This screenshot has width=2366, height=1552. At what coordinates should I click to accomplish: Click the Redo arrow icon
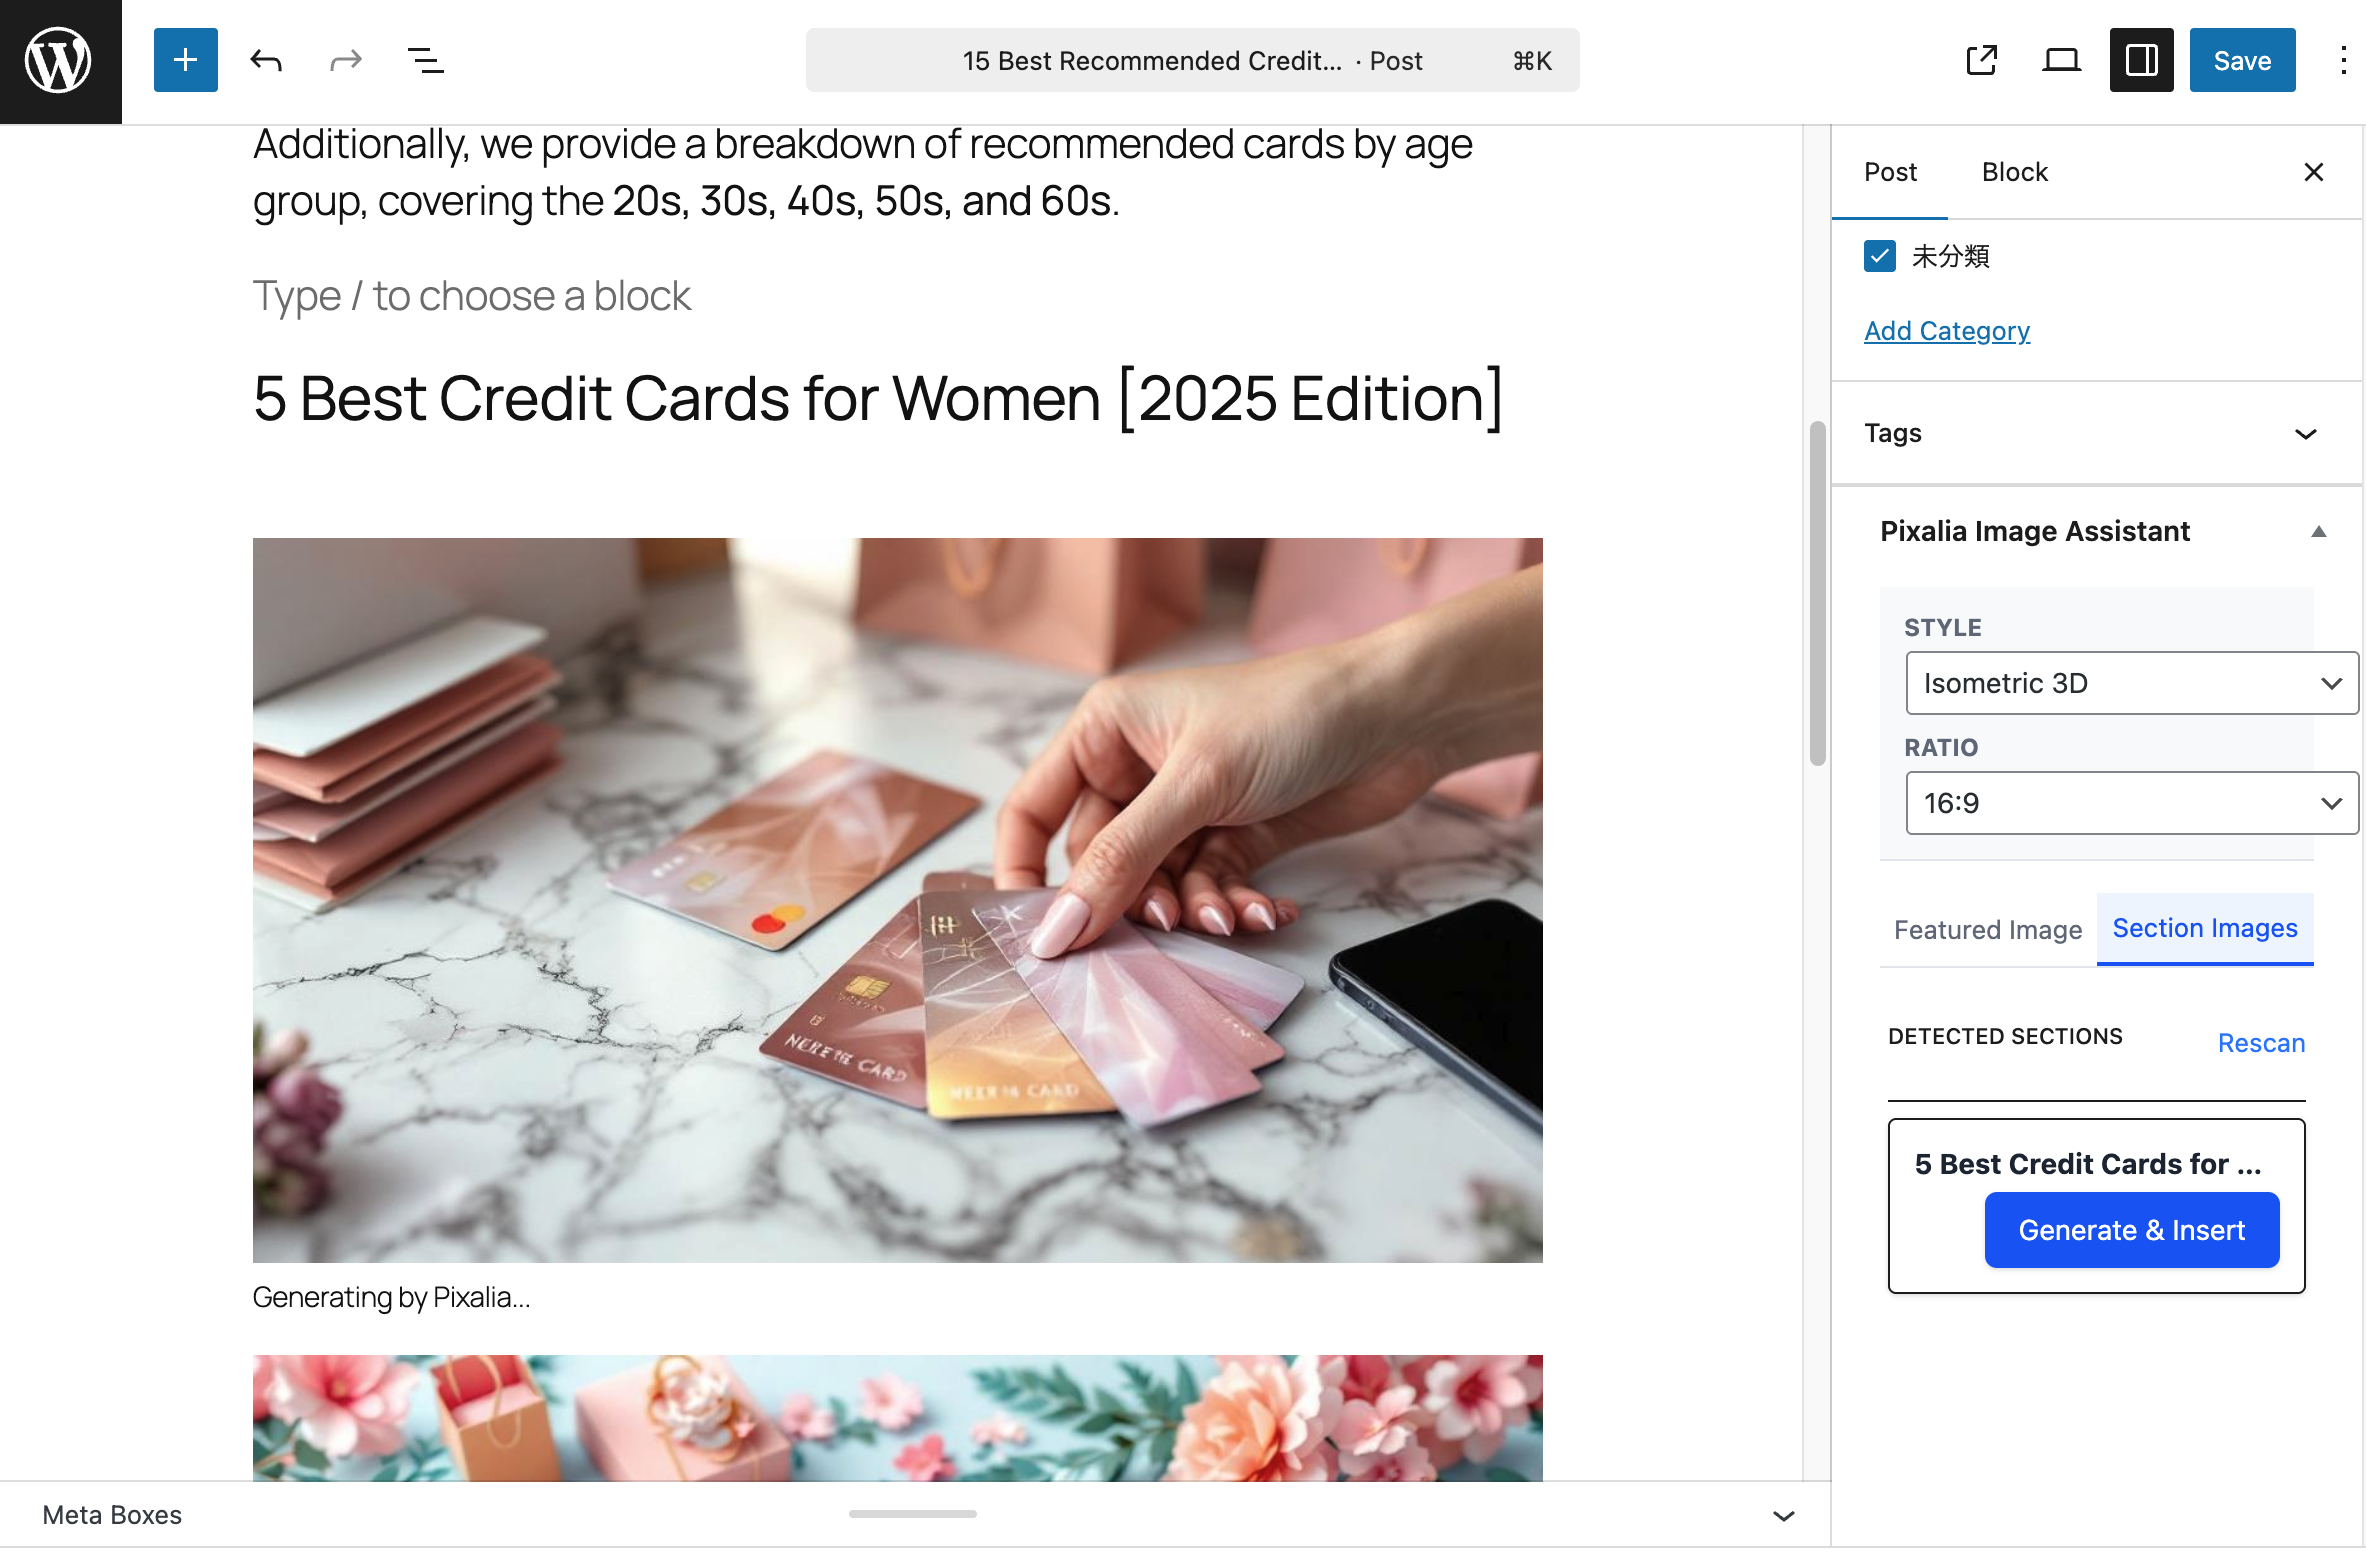[x=344, y=60]
